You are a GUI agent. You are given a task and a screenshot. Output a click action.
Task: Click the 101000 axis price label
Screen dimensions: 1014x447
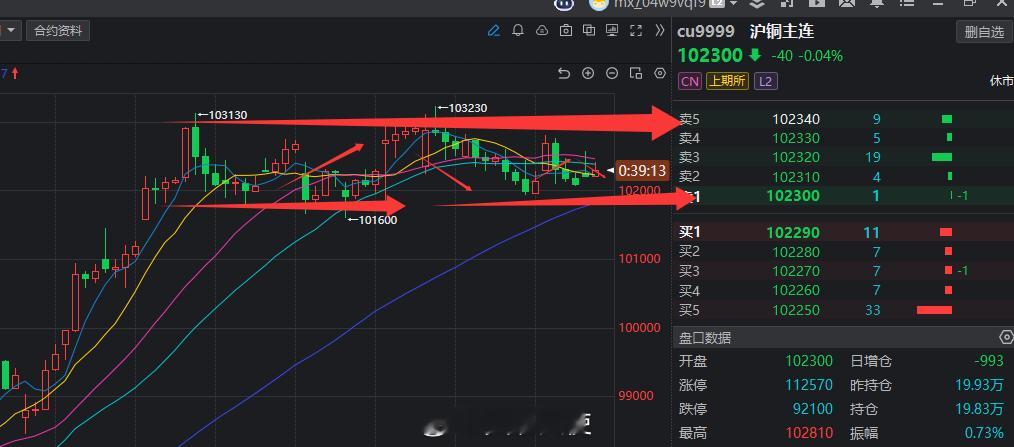pos(640,259)
